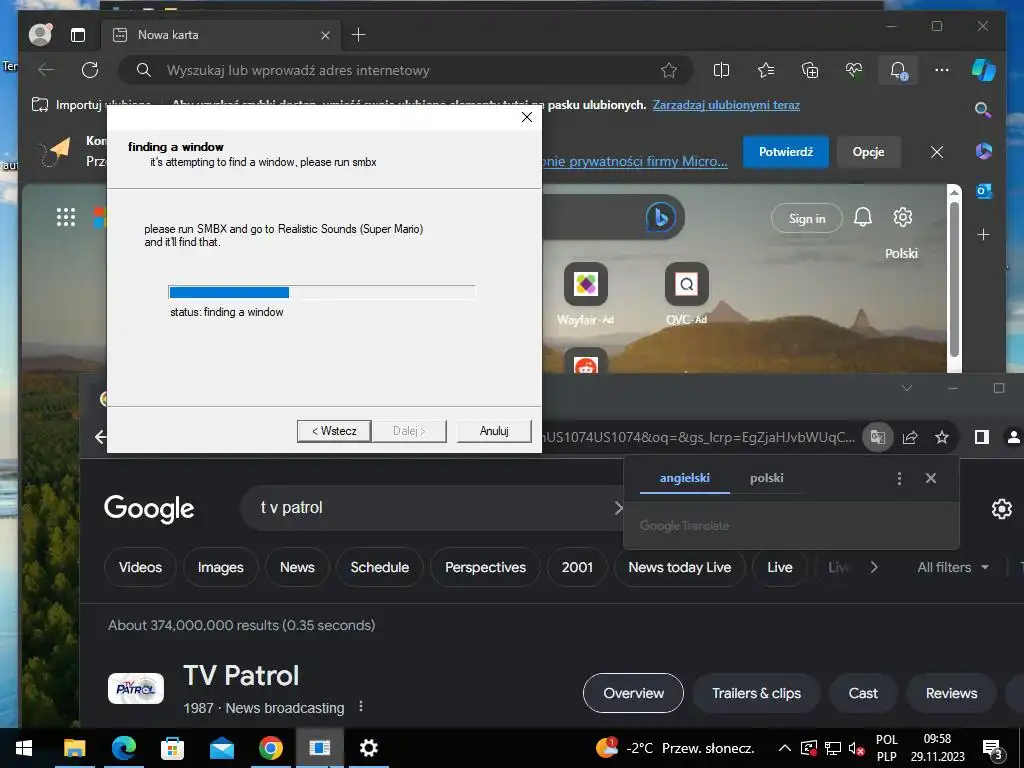This screenshot has height=768, width=1024.
Task: Filter results by News
Action: 297,567
